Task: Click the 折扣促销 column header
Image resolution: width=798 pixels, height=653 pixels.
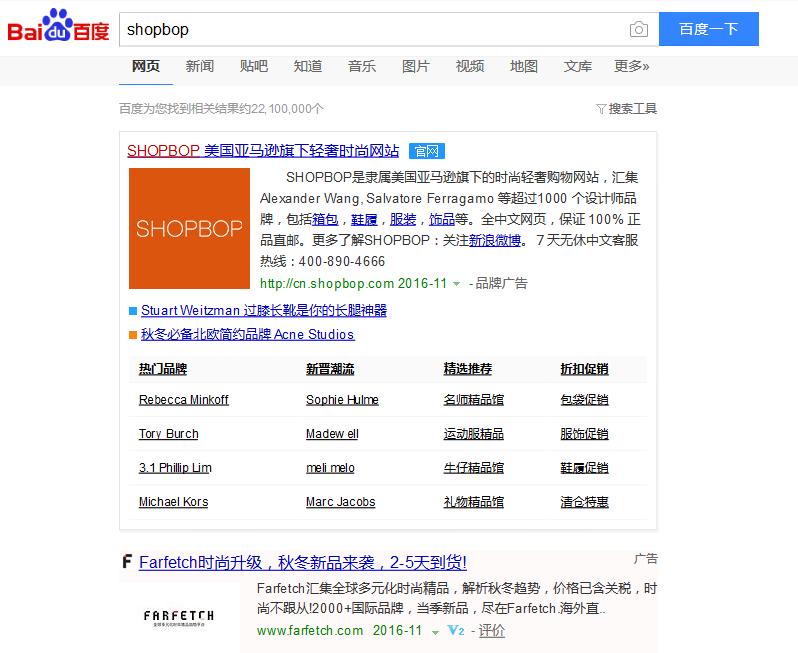Action: point(584,369)
